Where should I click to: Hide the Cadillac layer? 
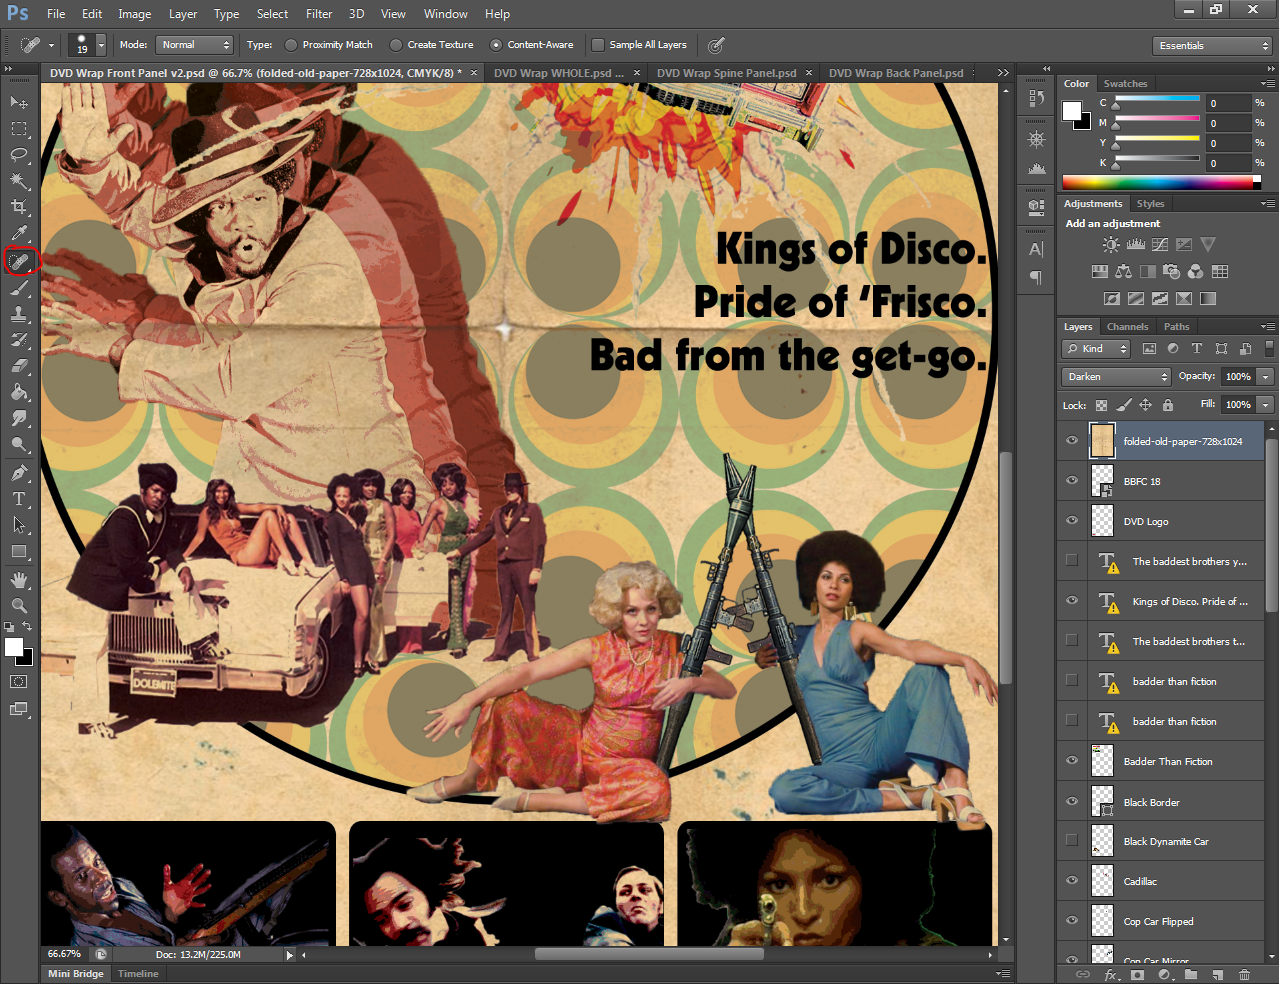point(1072,881)
